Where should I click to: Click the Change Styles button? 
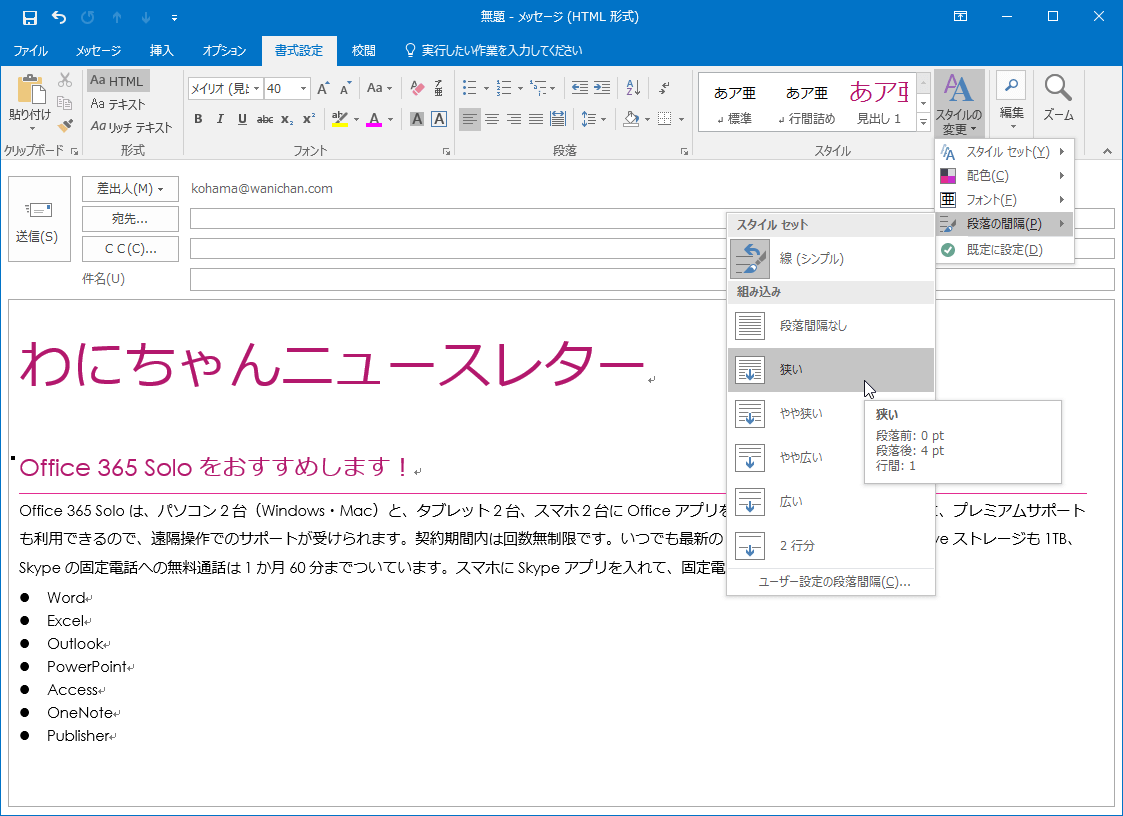[x=959, y=104]
